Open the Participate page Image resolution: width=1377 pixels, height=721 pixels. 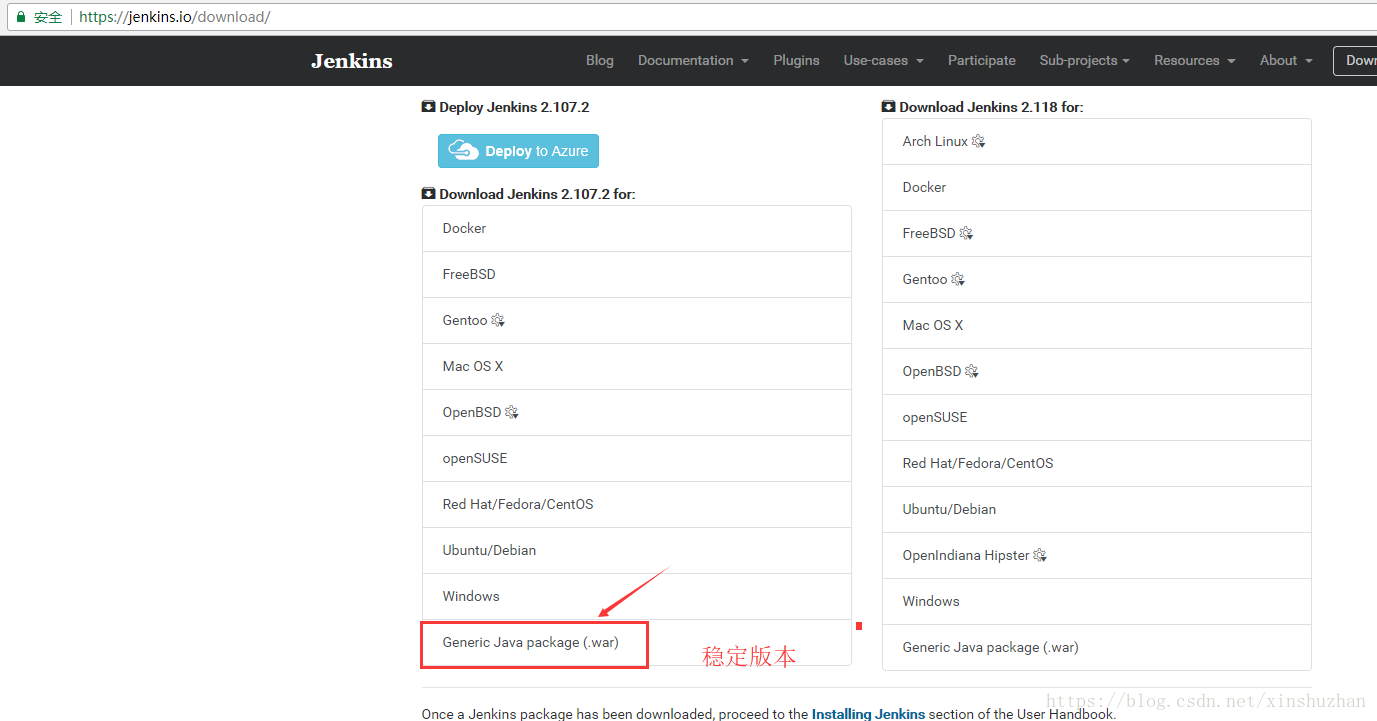[x=982, y=60]
